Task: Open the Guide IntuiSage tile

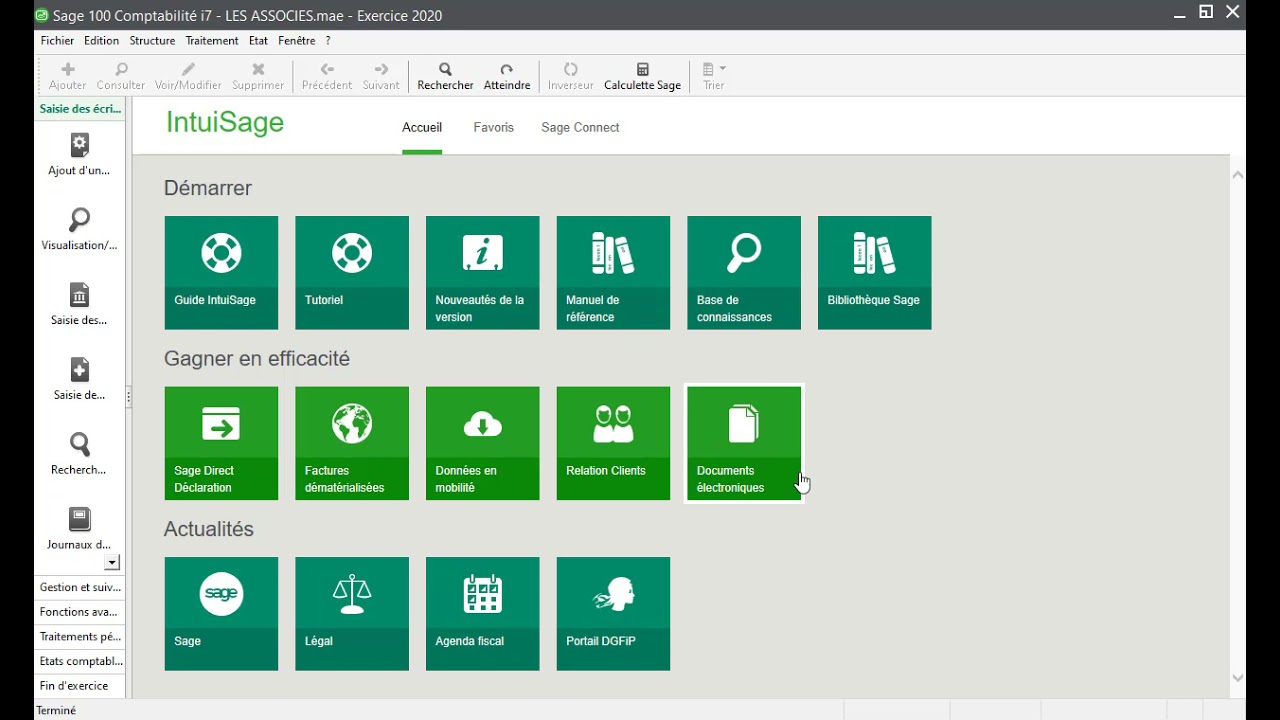Action: [221, 273]
